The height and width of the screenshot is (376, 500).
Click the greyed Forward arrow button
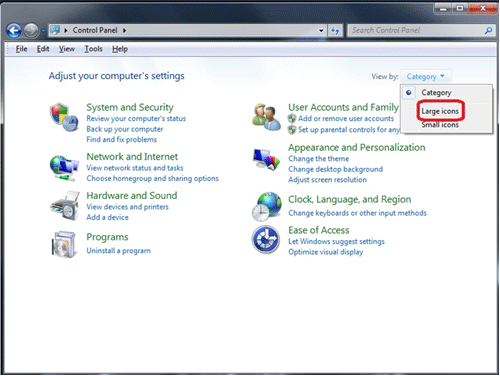tap(31, 31)
